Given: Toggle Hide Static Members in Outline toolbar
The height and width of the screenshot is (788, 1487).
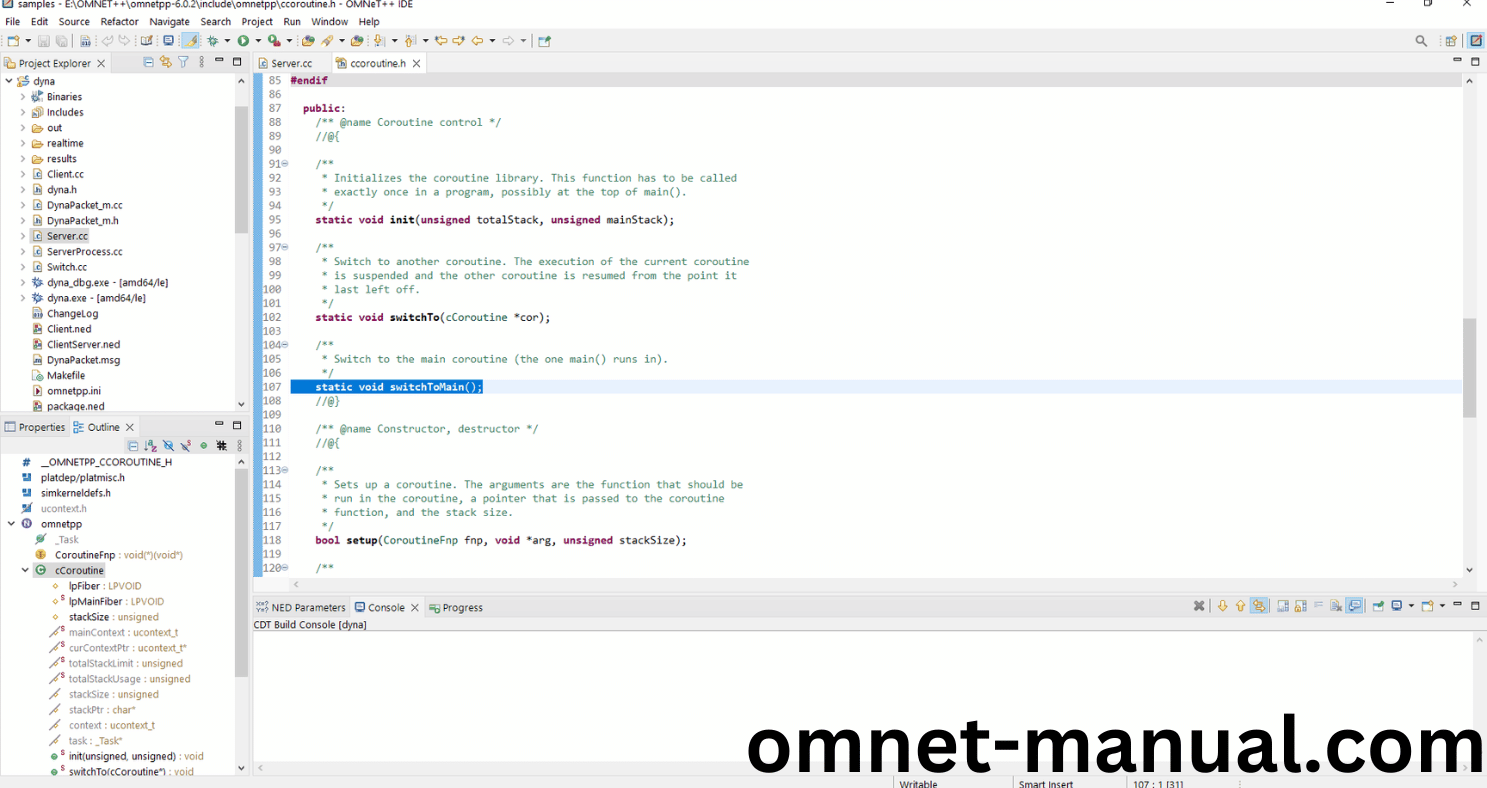Looking at the screenshot, I should pos(186,446).
